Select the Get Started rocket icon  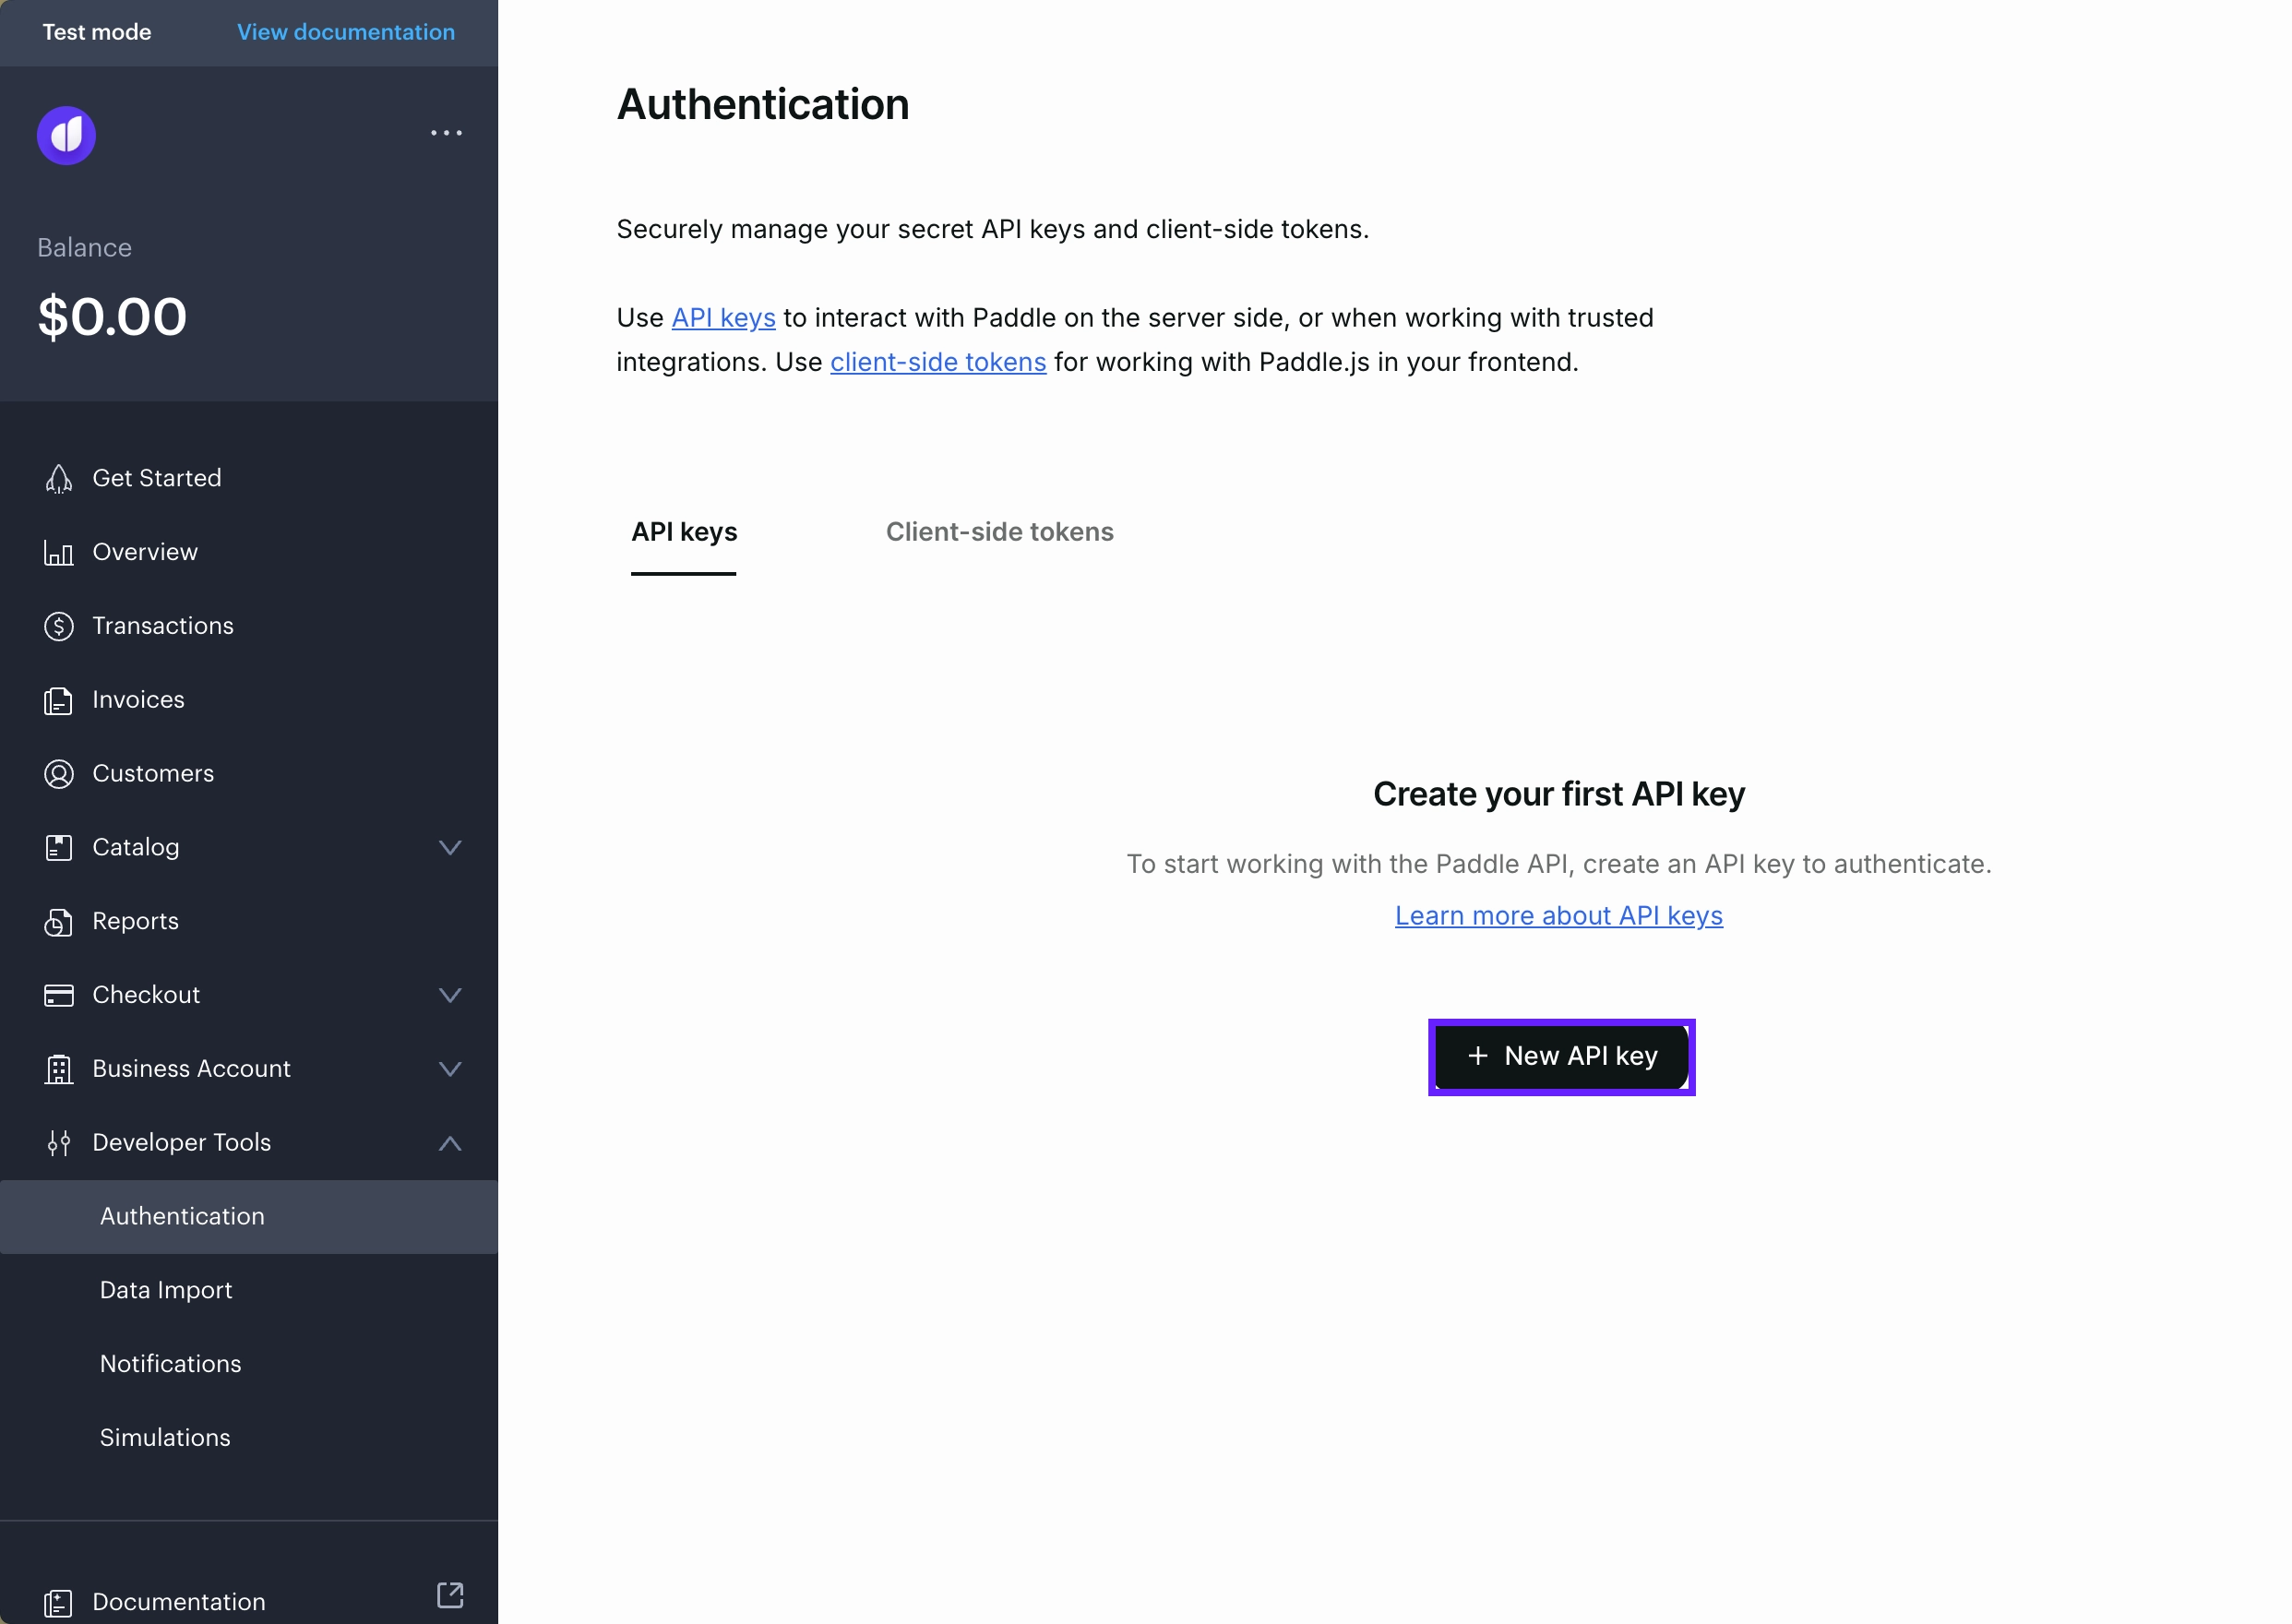pyautogui.click(x=58, y=478)
